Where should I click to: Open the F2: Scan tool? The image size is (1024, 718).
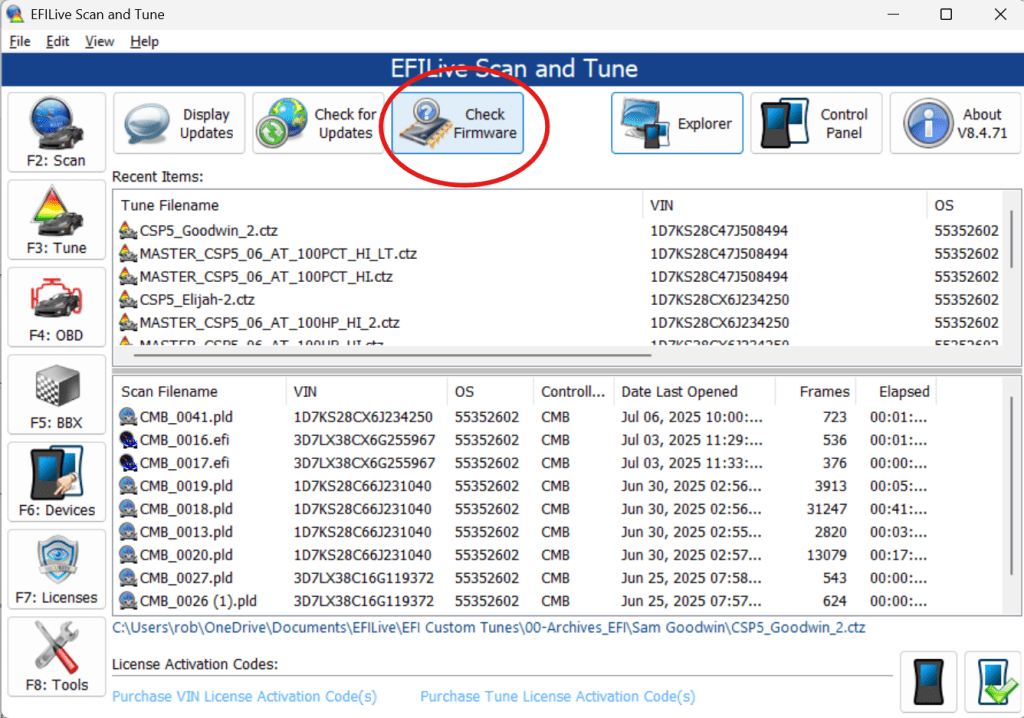pyautogui.click(x=57, y=134)
